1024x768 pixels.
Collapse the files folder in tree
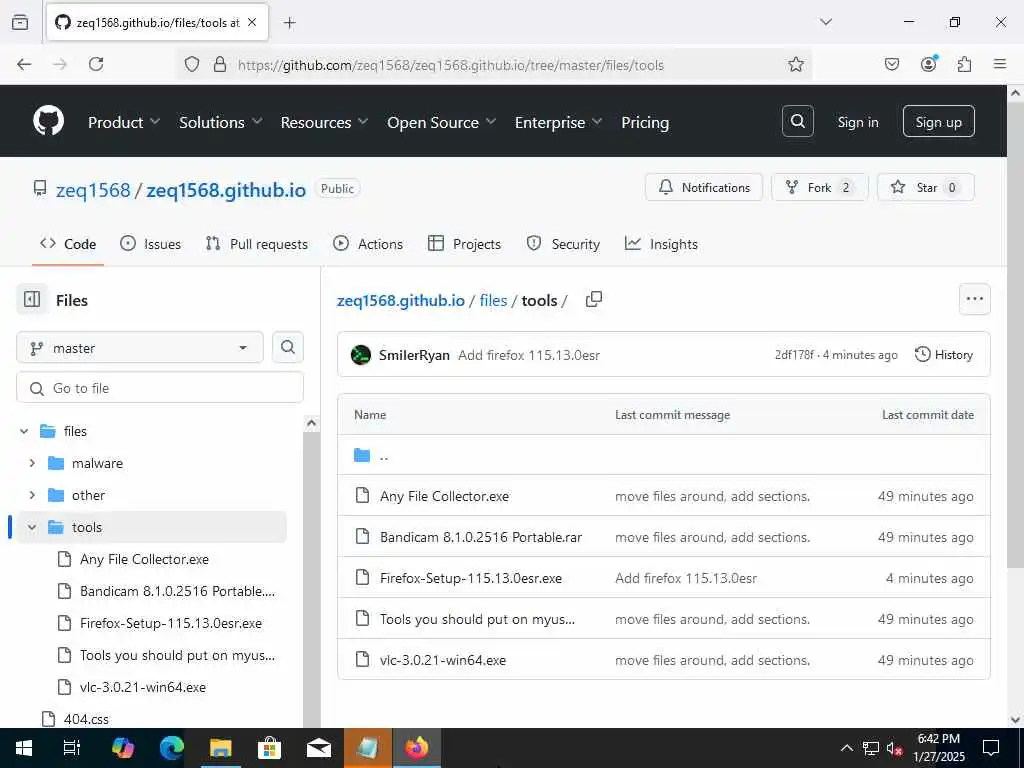(x=24, y=431)
